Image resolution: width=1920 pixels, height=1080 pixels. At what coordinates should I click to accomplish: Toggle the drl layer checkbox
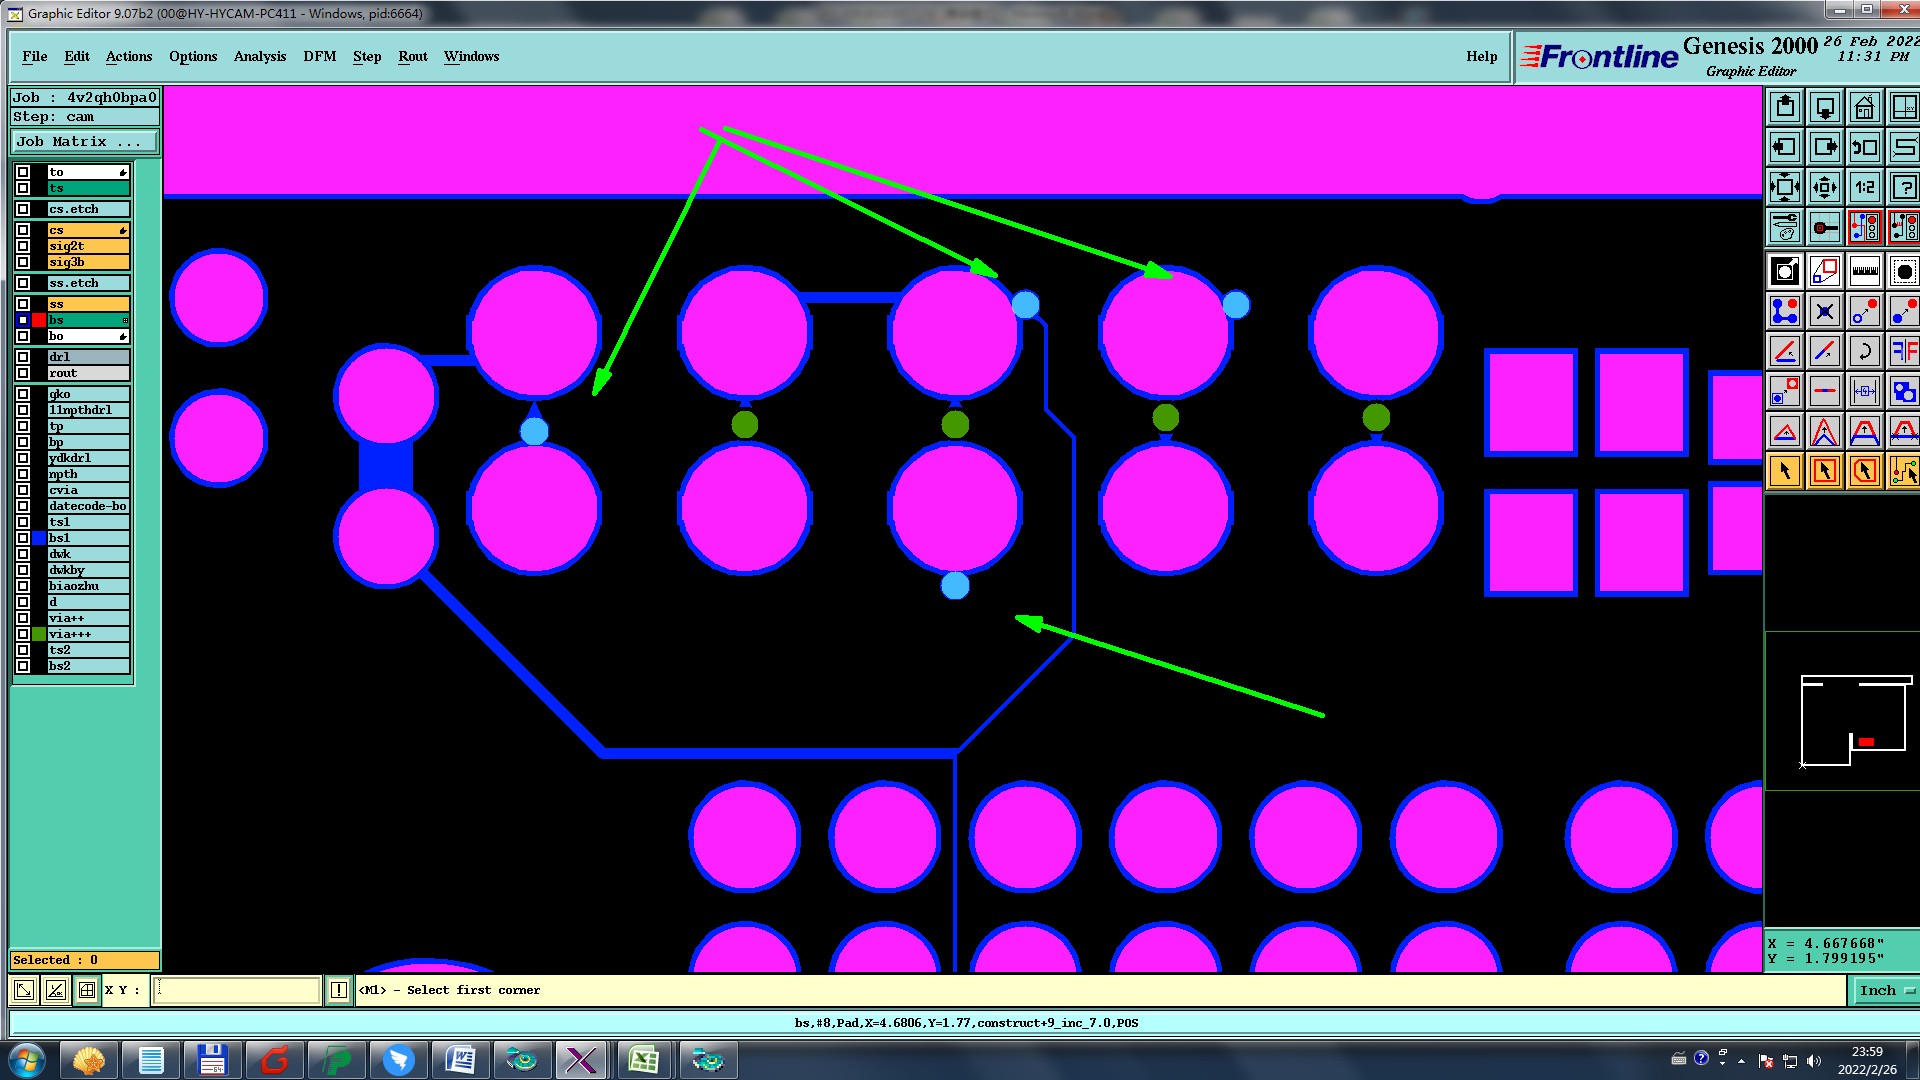(x=23, y=357)
